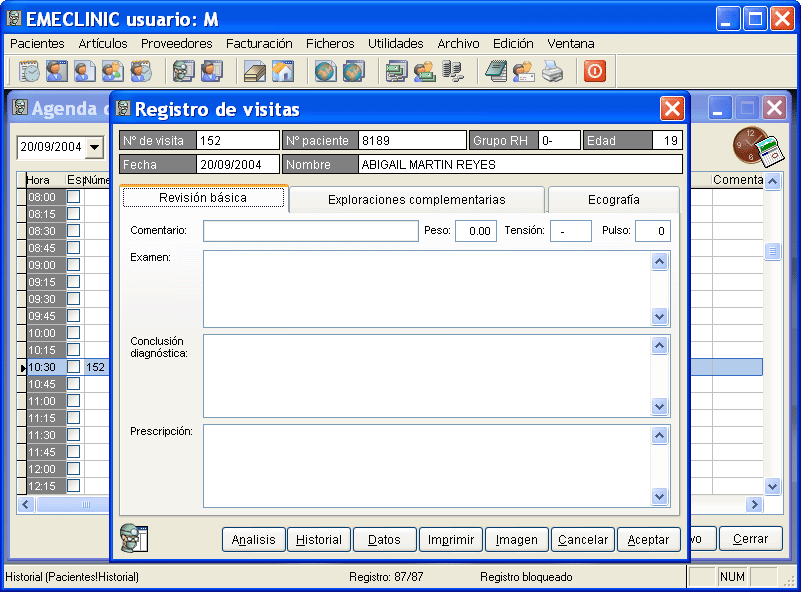
Task: Click the house toolbar icon
Action: pyautogui.click(x=282, y=71)
